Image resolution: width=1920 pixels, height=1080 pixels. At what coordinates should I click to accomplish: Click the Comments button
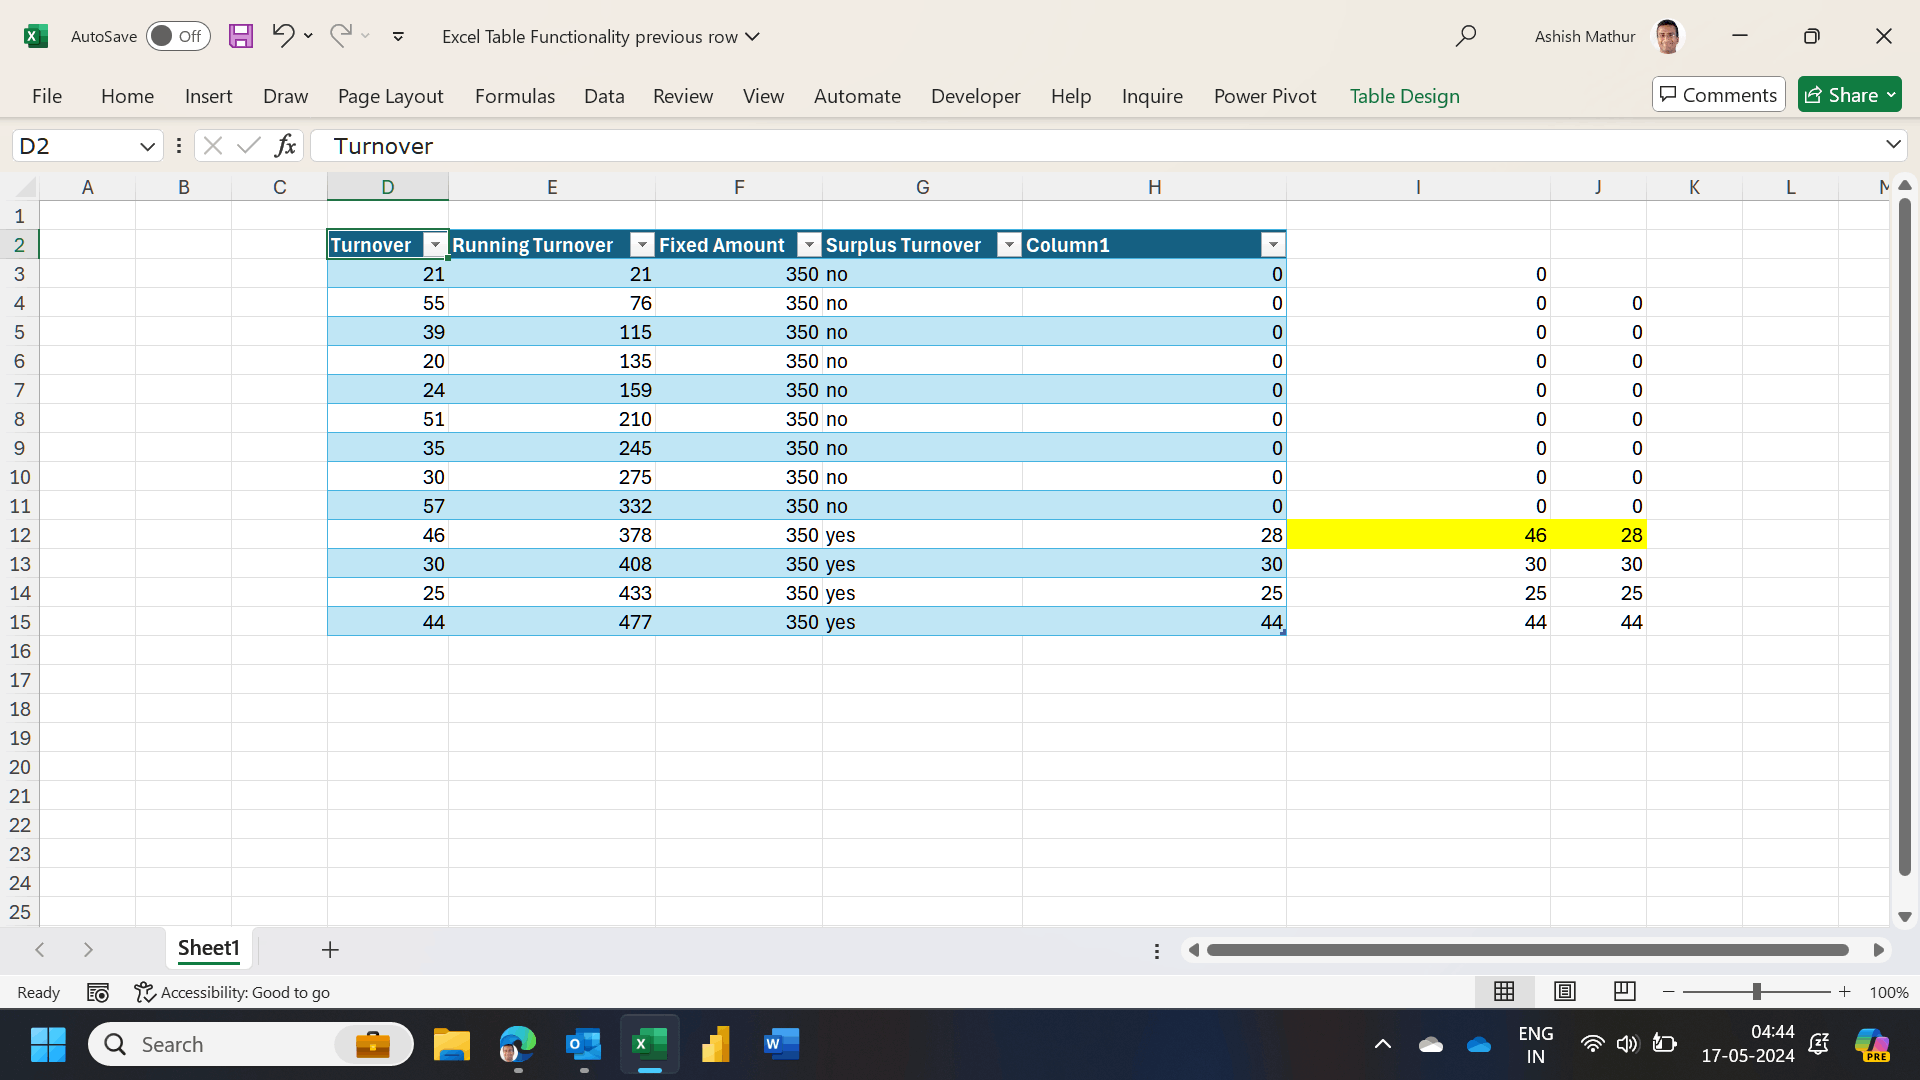pyautogui.click(x=1718, y=95)
